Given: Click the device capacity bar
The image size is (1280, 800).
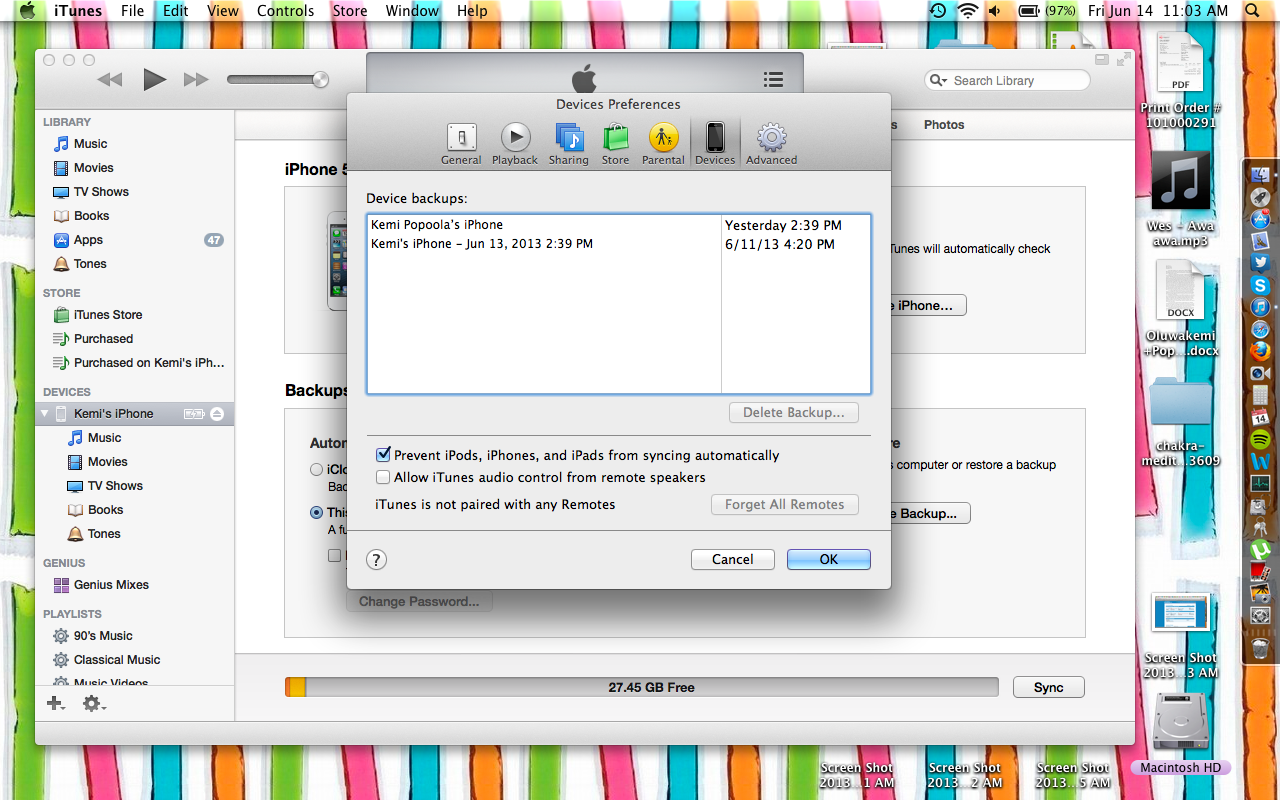Looking at the screenshot, I should point(642,687).
